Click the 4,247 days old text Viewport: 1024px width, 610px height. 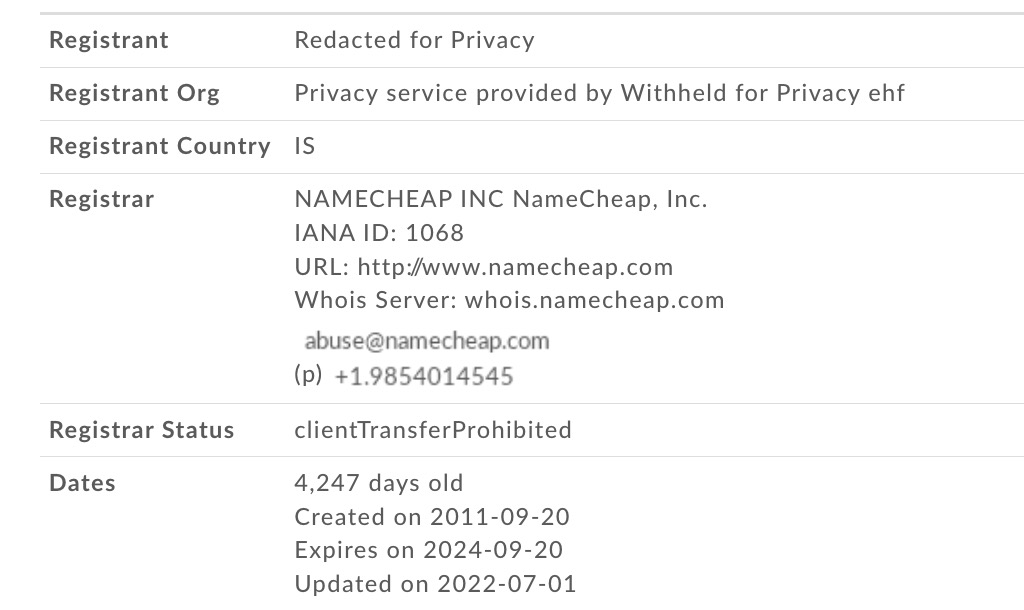click(x=379, y=483)
